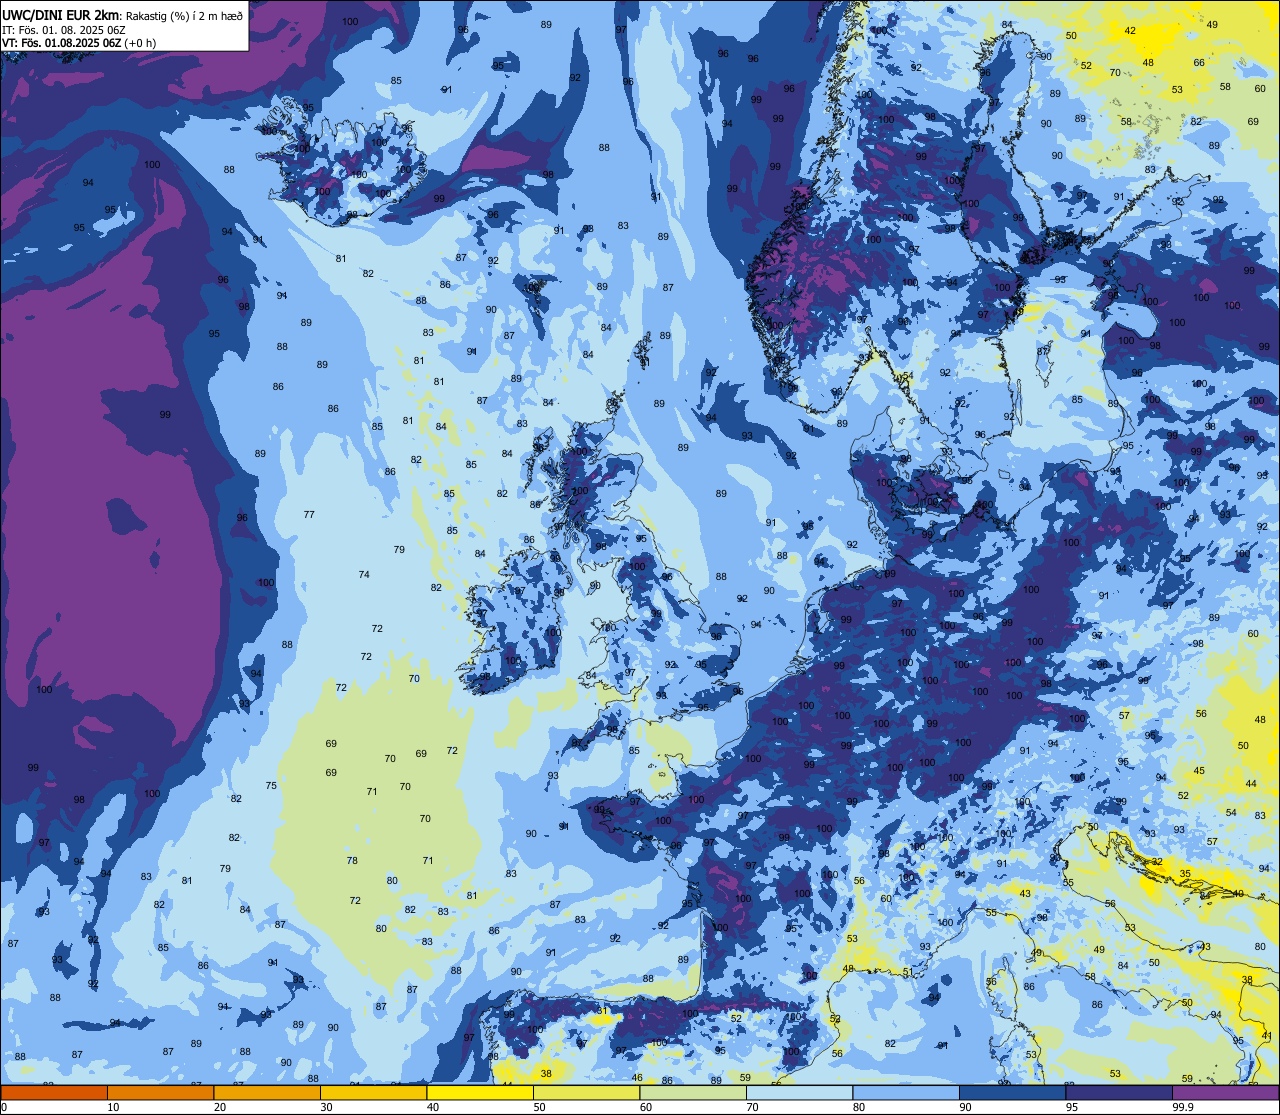This screenshot has height=1115, width=1280.
Task: Click the 0–10 % dark orange legend swatch
Action: click(54, 1093)
